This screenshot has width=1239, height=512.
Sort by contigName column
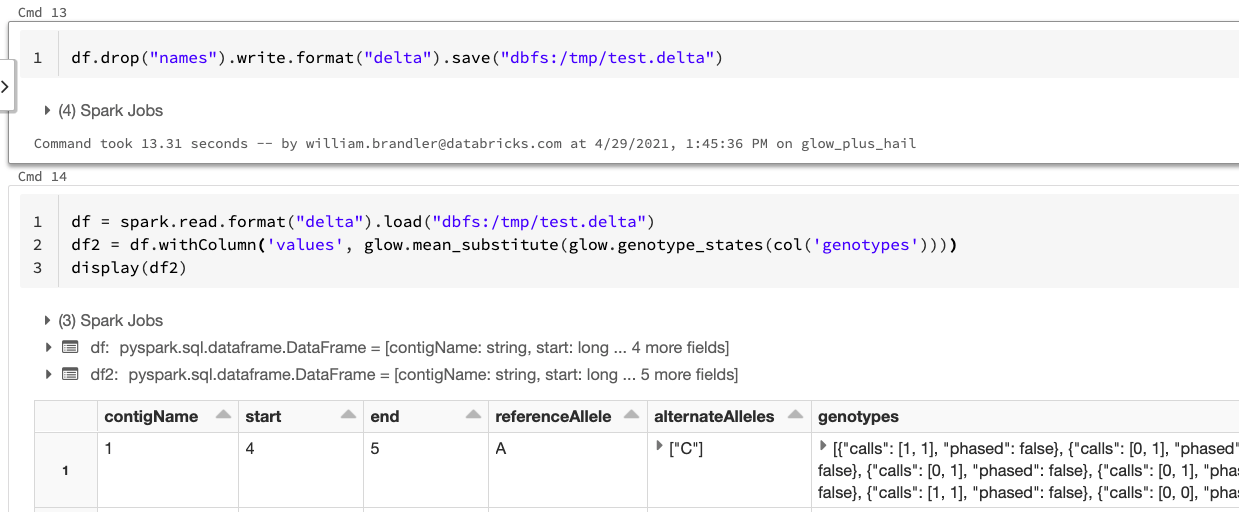(x=223, y=416)
